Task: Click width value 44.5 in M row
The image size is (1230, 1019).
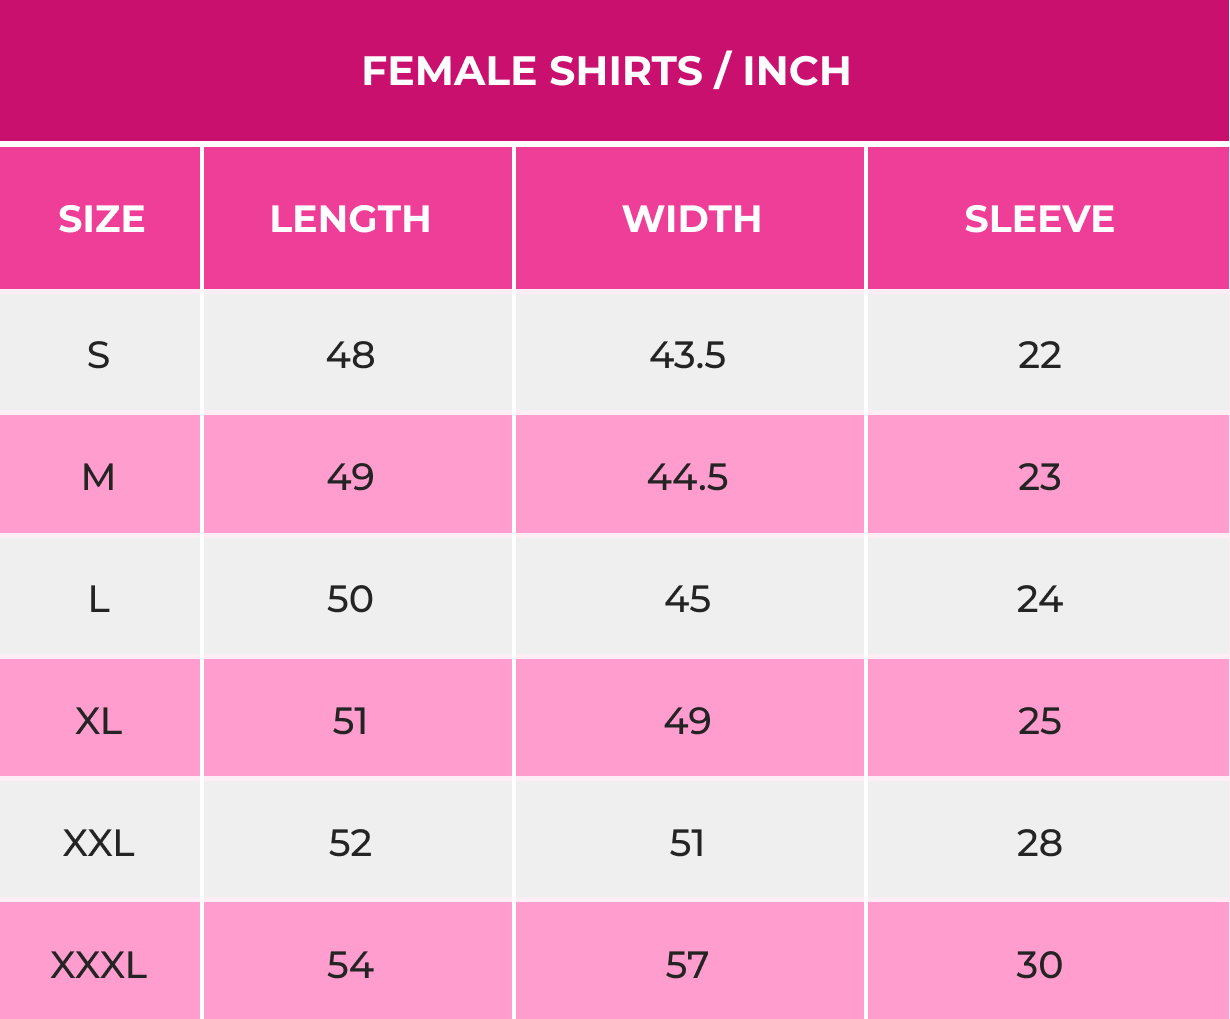Action: [688, 477]
